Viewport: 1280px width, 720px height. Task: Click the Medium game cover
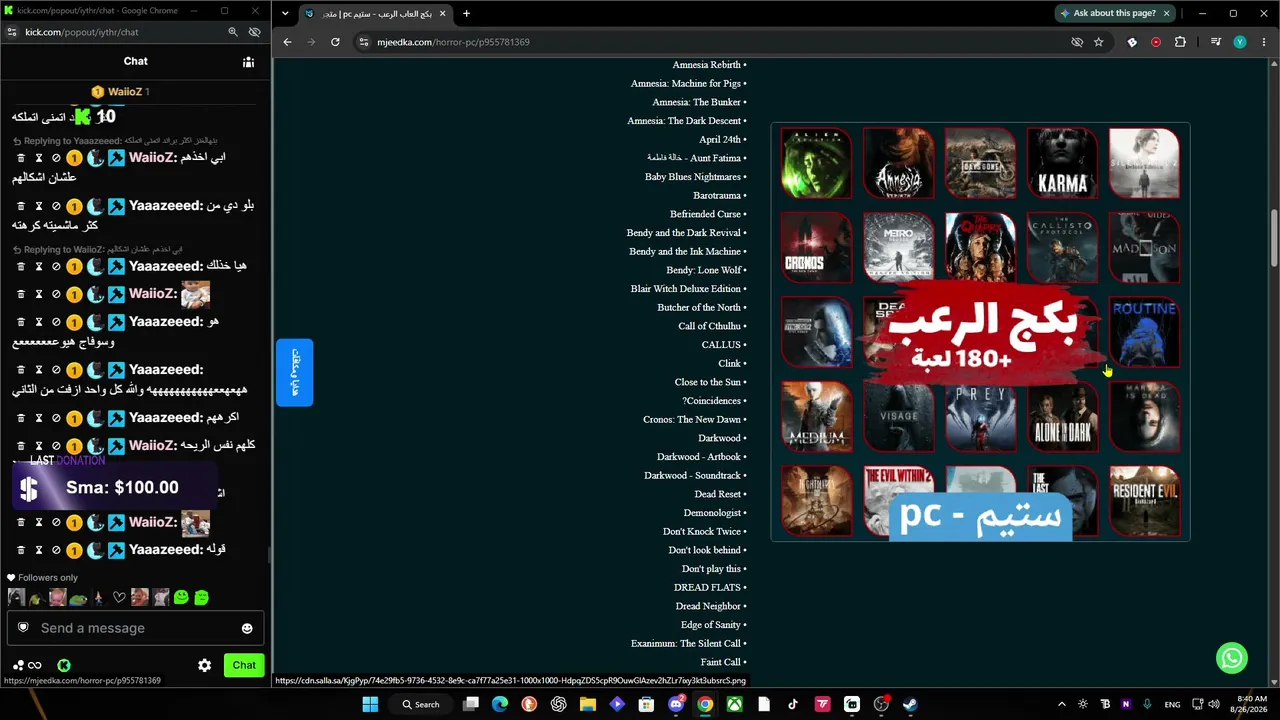(816, 416)
